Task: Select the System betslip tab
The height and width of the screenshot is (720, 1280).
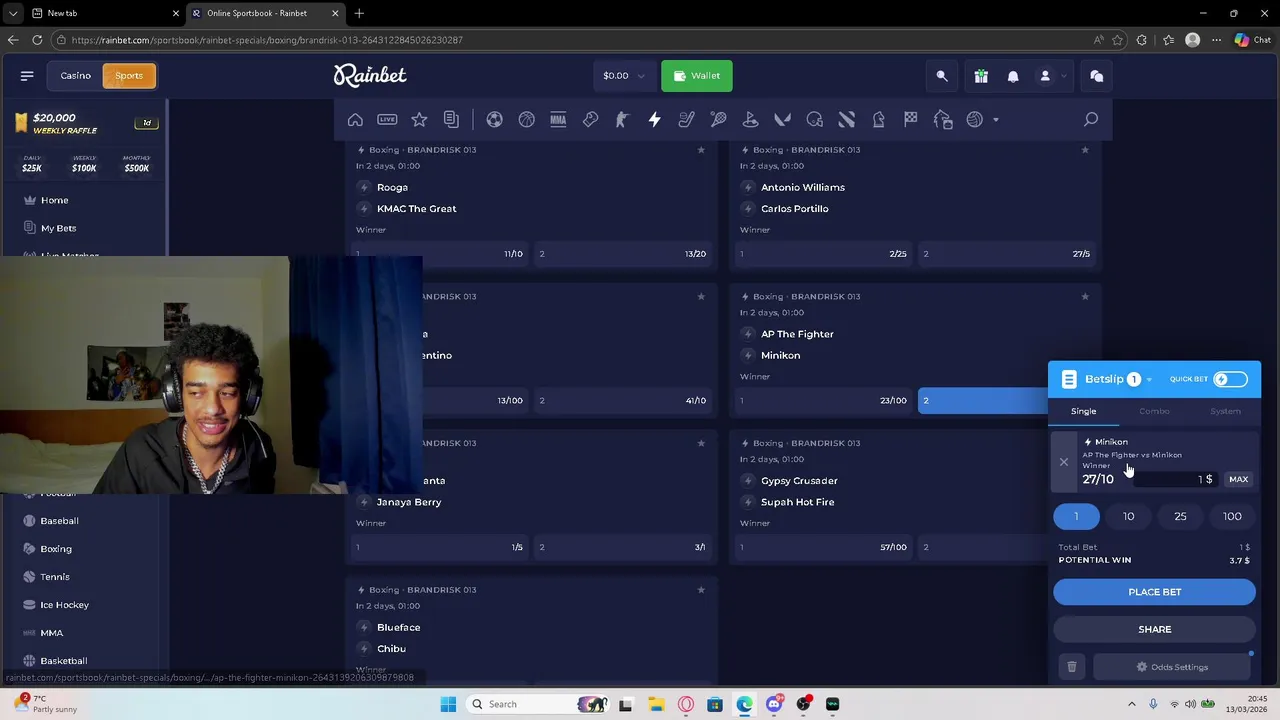Action: 1225,411
